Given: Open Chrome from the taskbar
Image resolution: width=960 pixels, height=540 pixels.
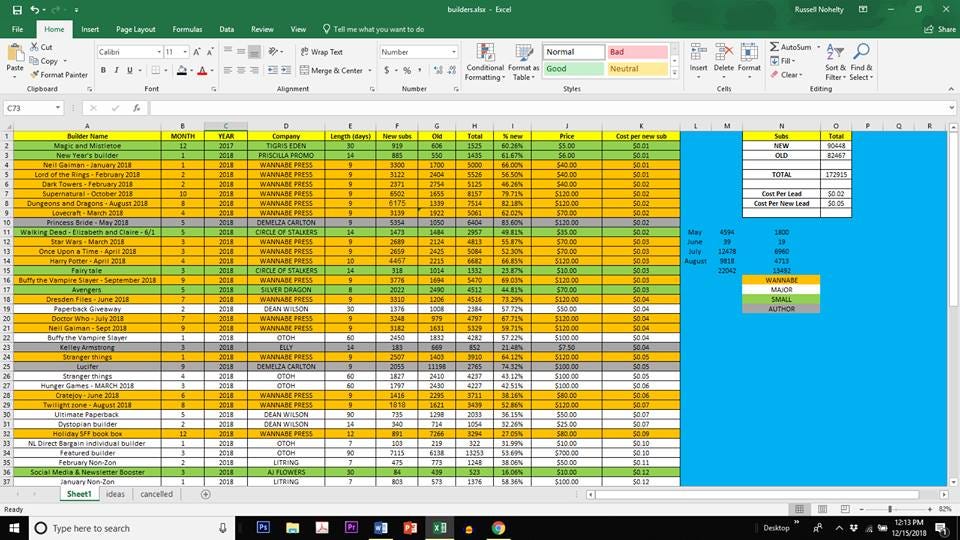Looking at the screenshot, I should click(498, 528).
